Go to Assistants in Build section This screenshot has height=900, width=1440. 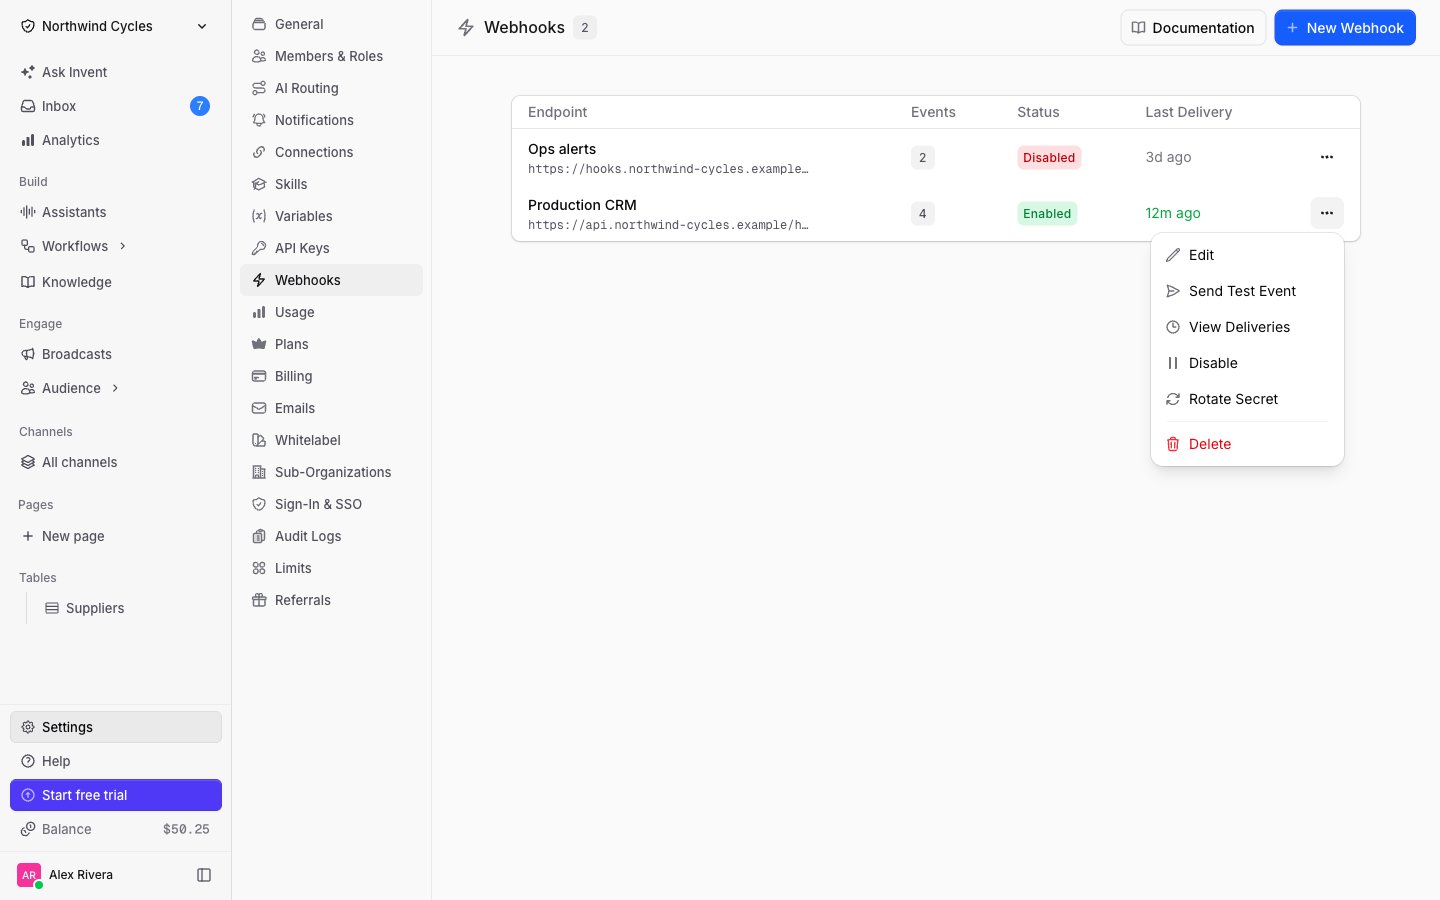point(115,212)
